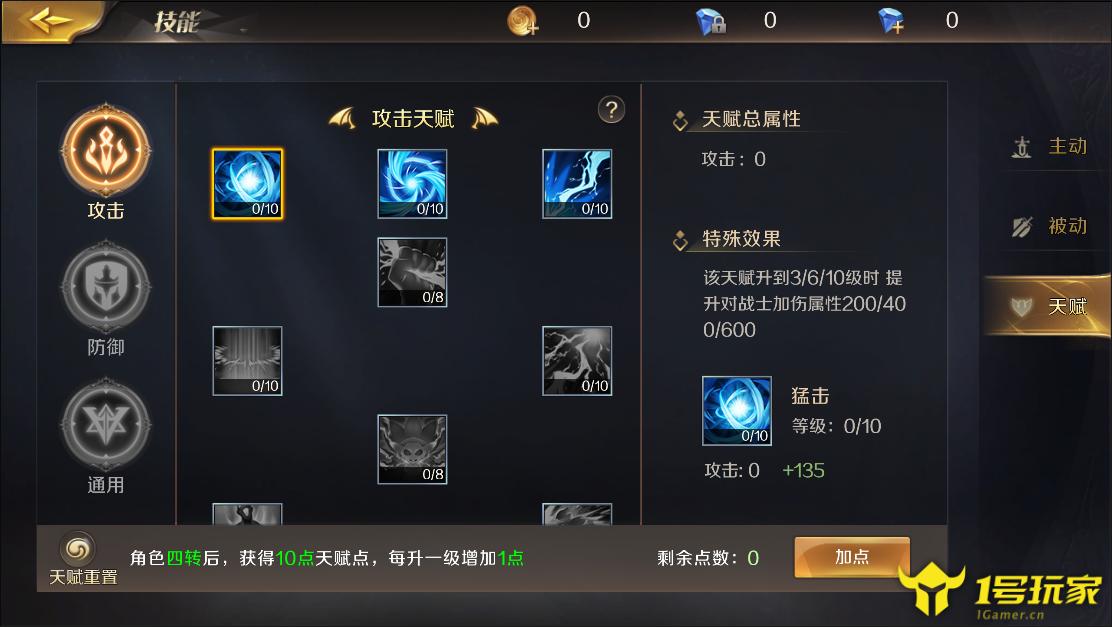Screen dimensions: 1112x627
Task: Open the 被动 skills tab
Action: (x=1049, y=226)
